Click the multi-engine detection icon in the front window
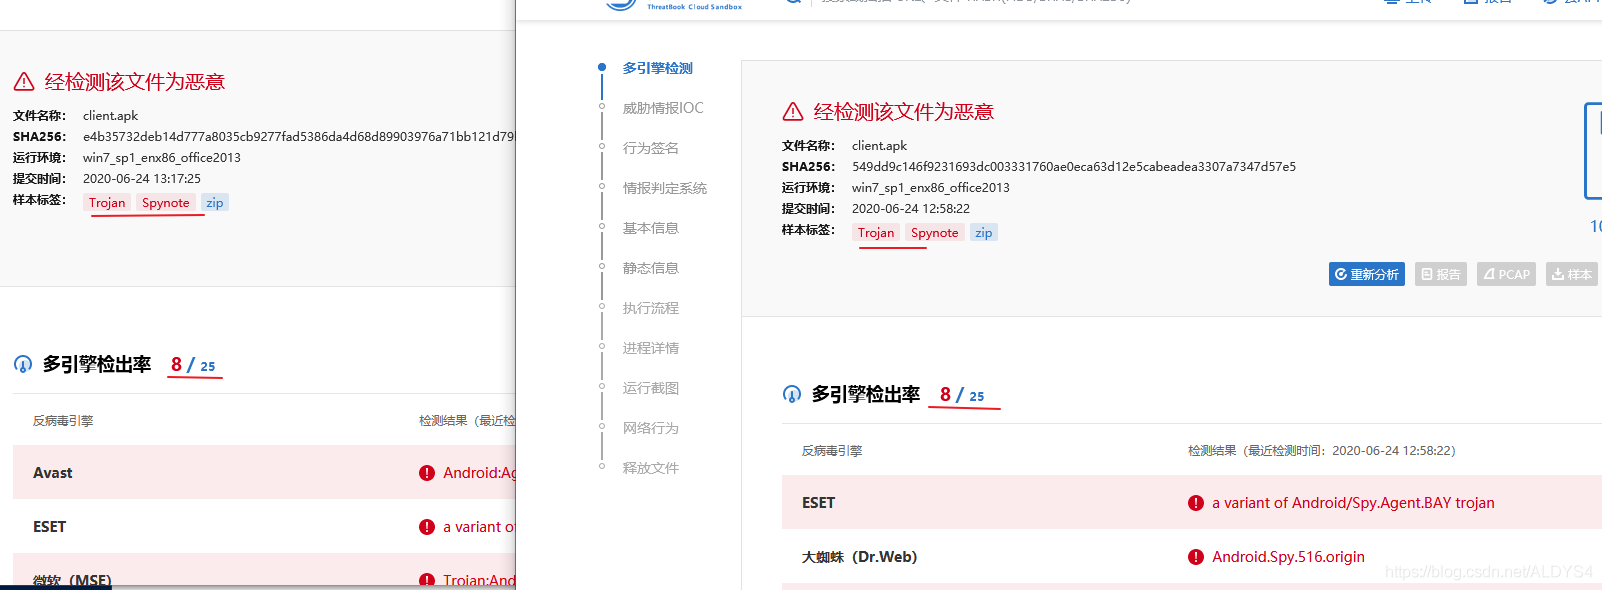The height and width of the screenshot is (590, 1602). (792, 394)
